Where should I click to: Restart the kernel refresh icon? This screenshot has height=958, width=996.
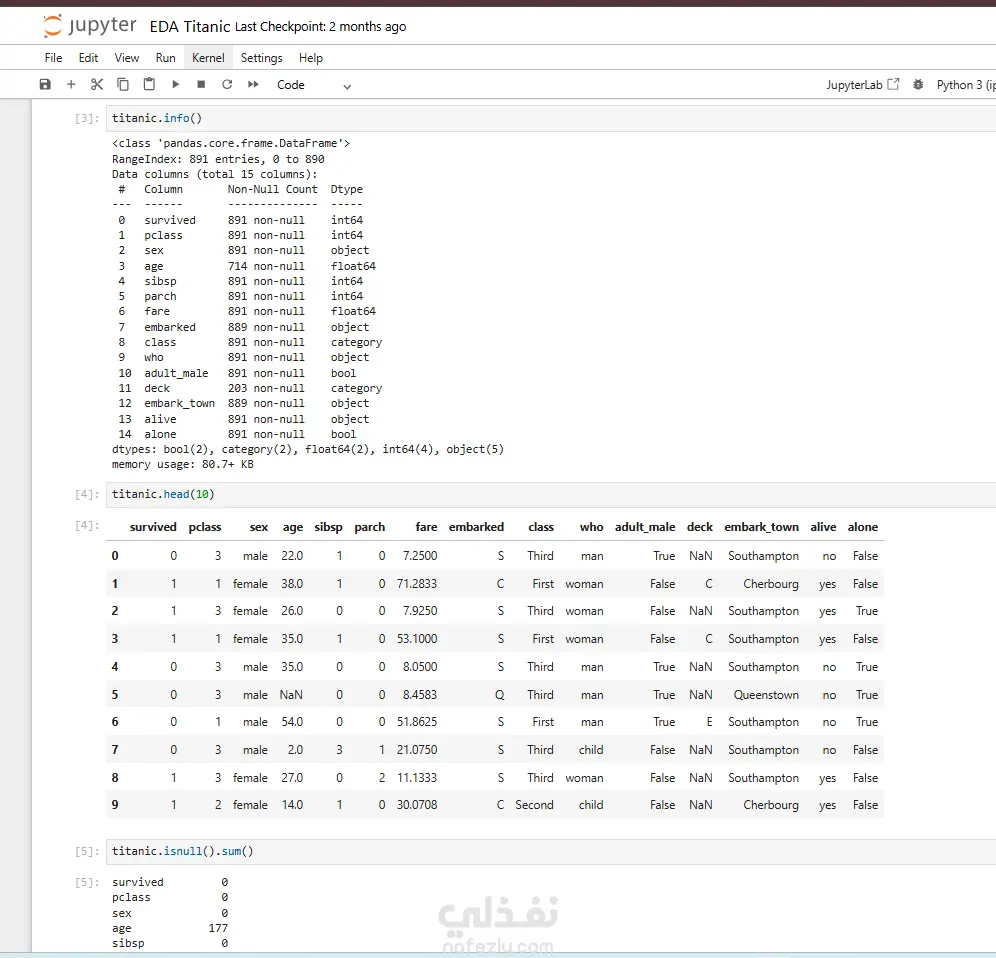click(227, 84)
